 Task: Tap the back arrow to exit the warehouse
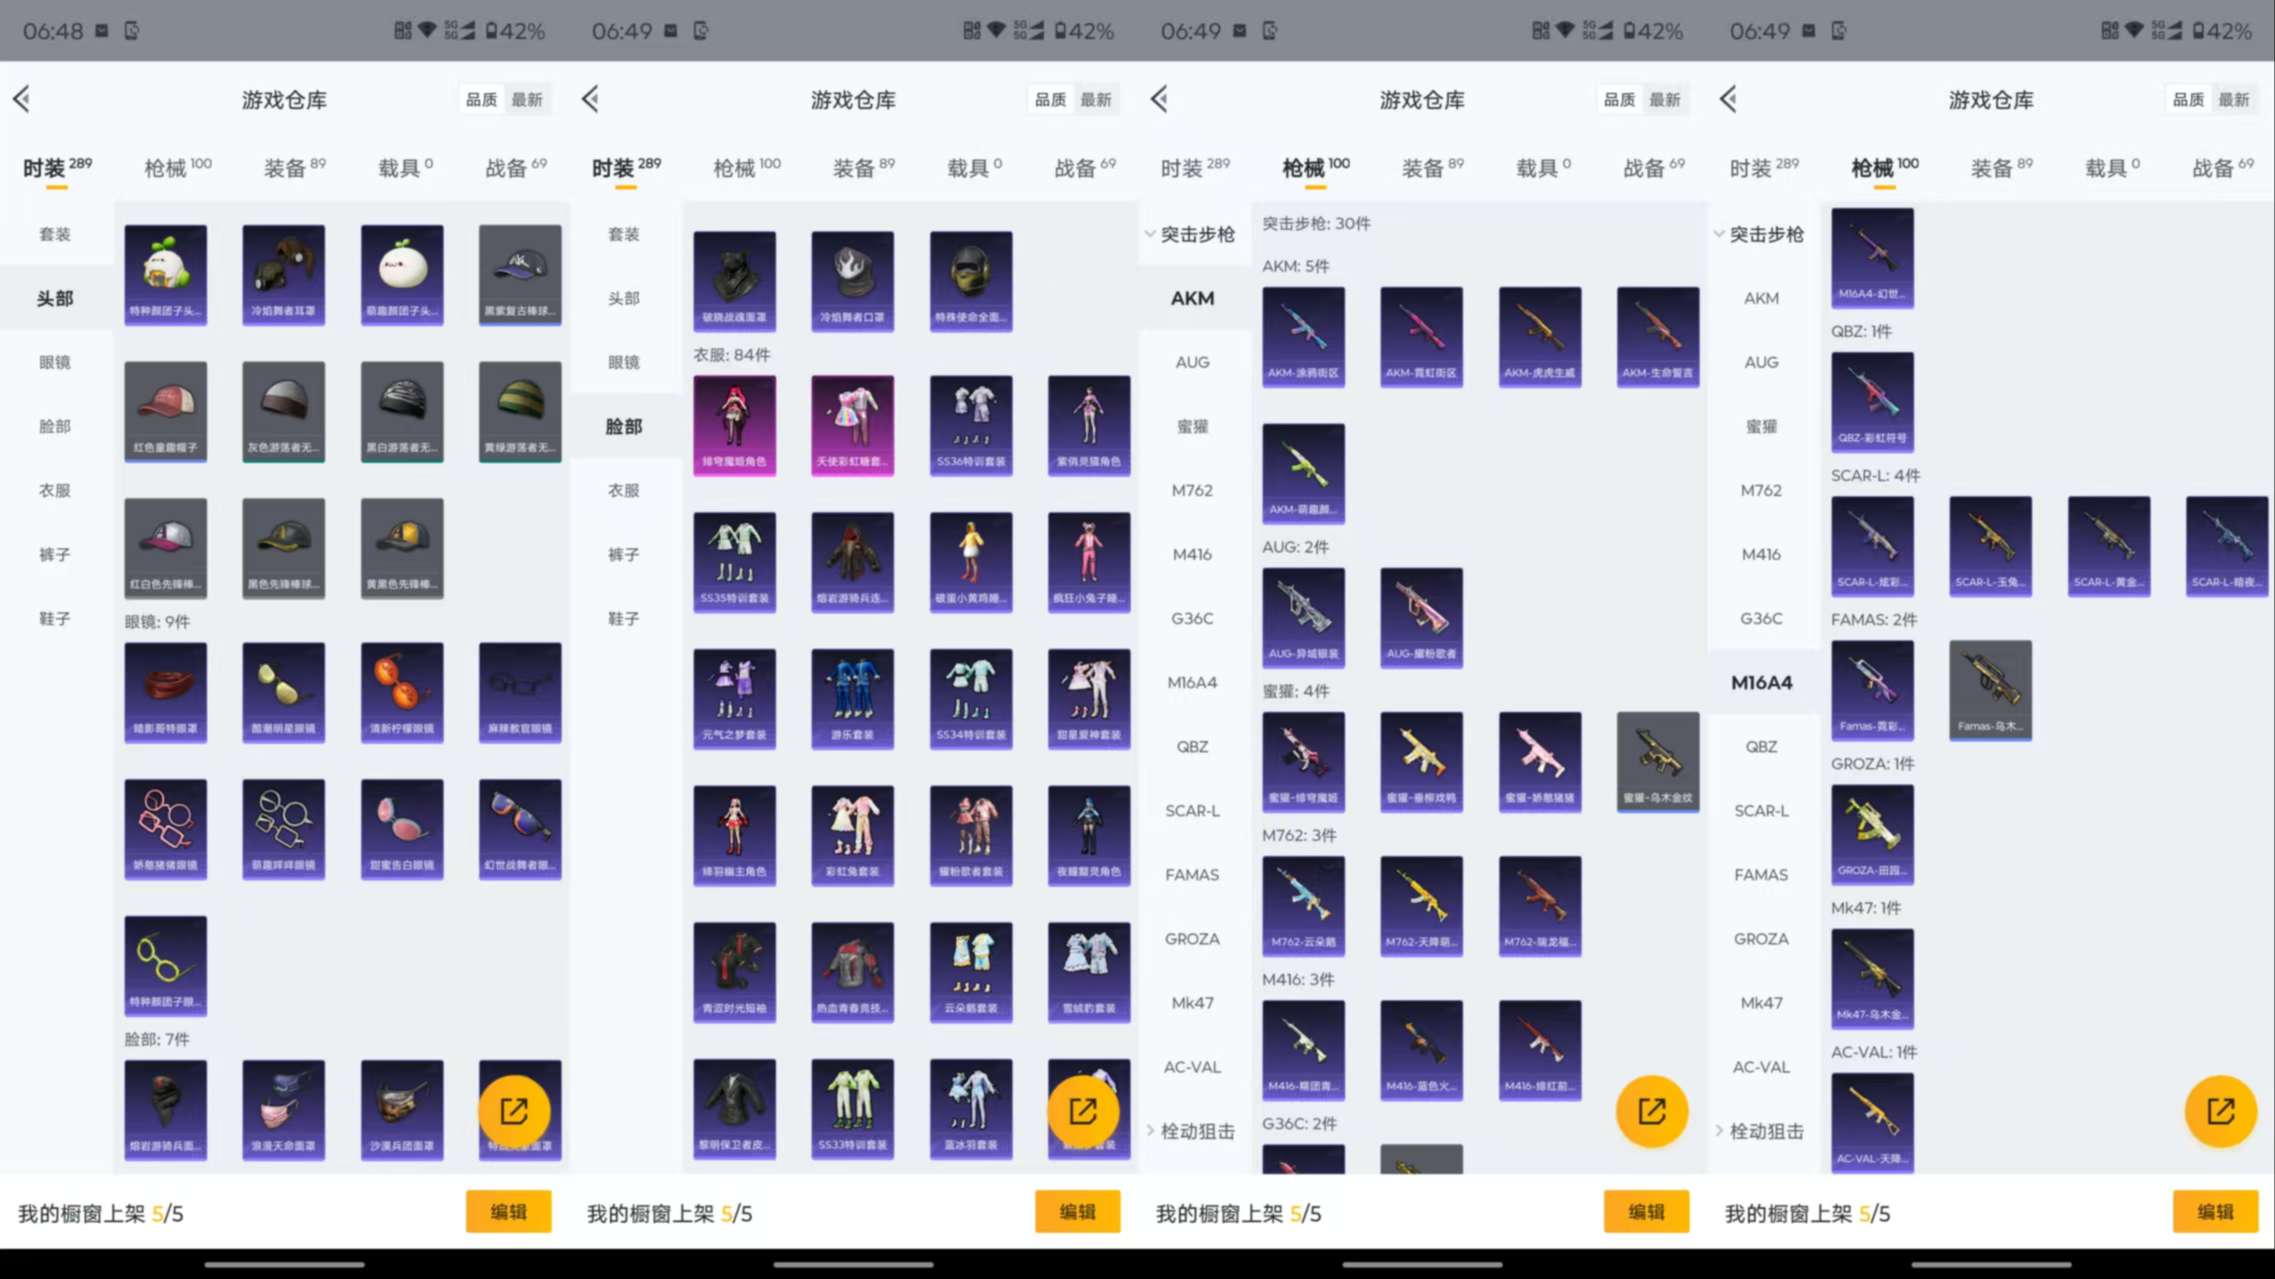pyautogui.click(x=22, y=99)
